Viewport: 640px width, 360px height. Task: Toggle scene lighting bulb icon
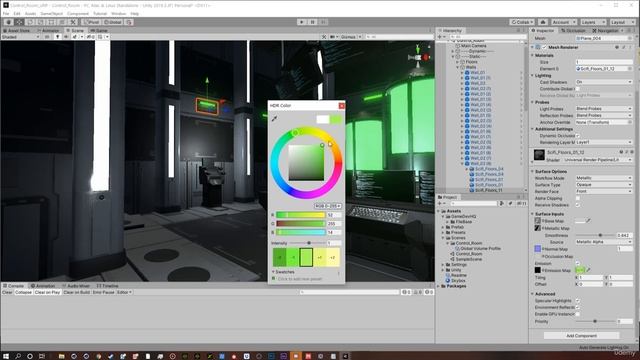(x=57, y=37)
